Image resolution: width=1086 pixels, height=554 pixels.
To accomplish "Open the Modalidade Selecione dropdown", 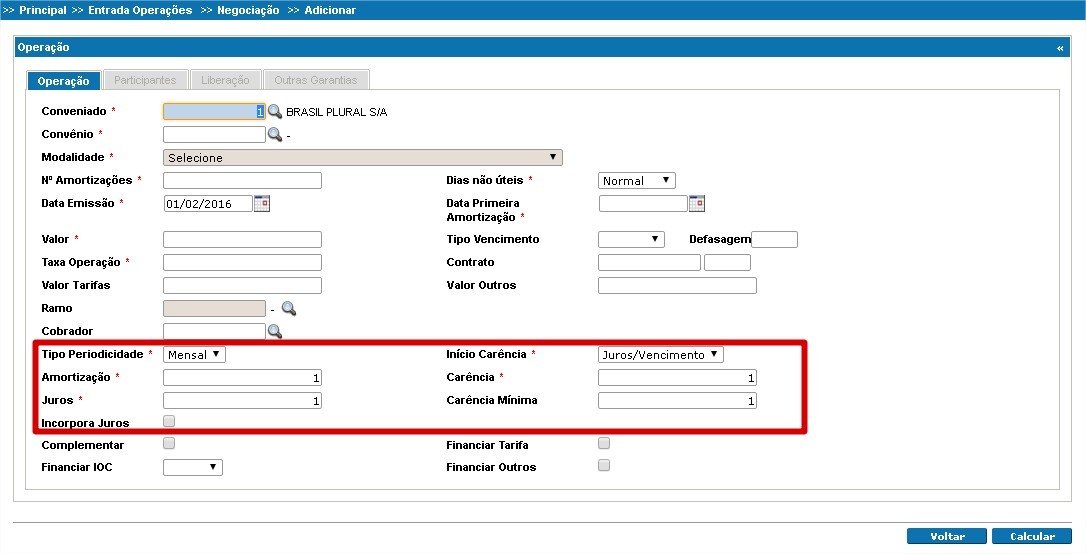I will pos(363,158).
